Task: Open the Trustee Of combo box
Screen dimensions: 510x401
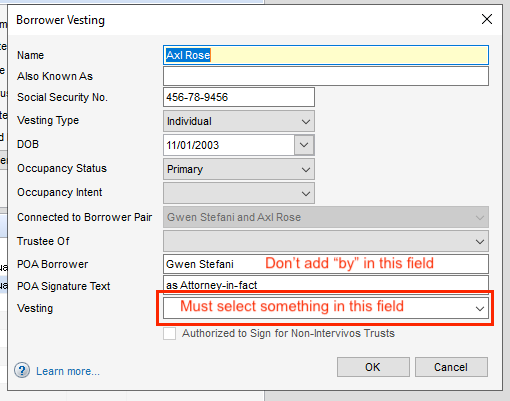Action: coord(326,241)
